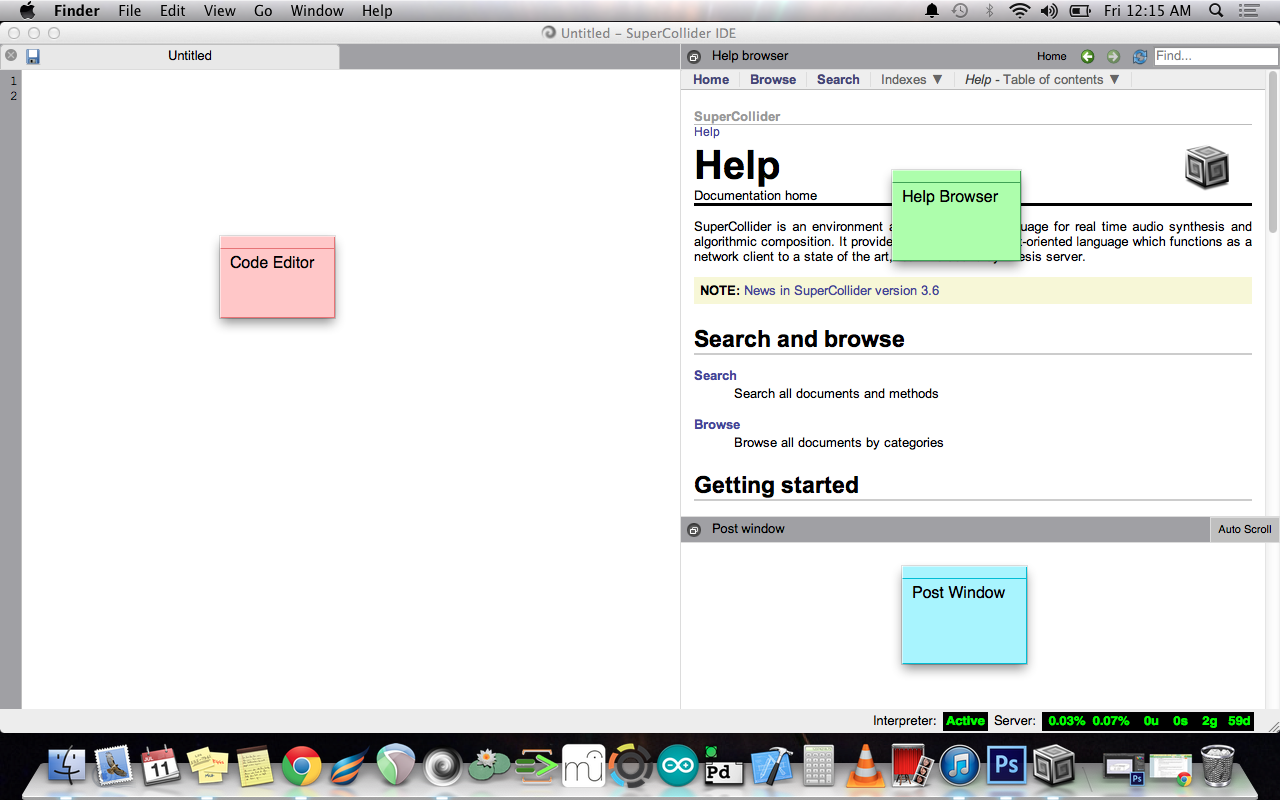Click Search in the Help navigation bar
The image size is (1280, 800).
pos(838,80)
